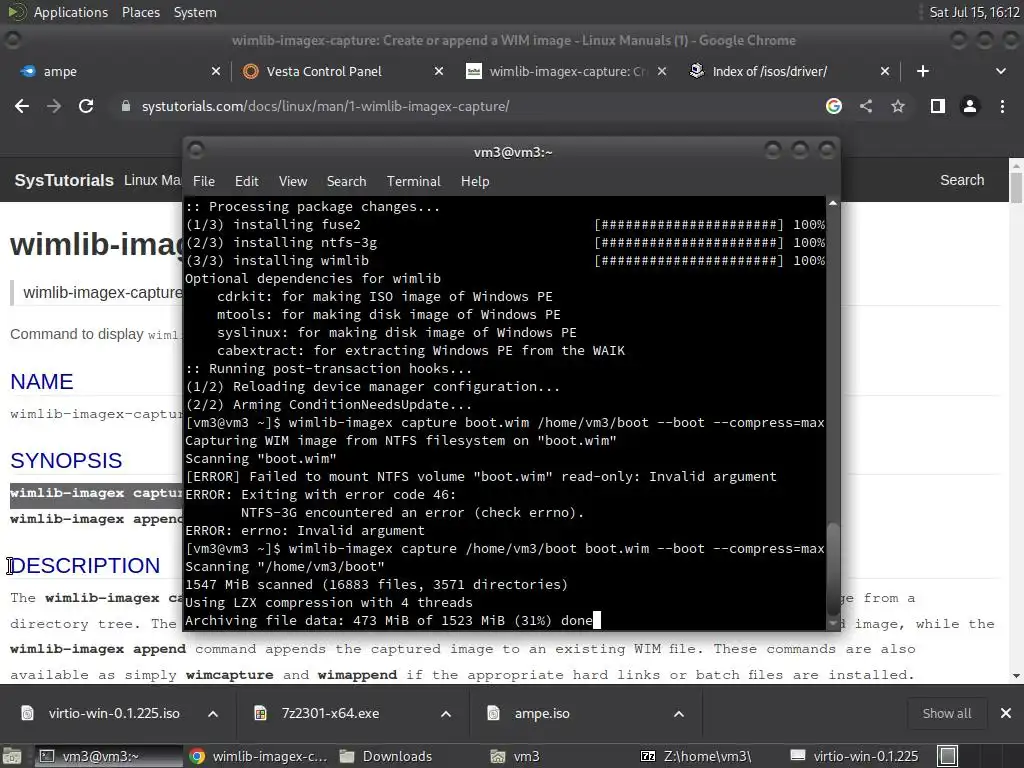
Task: Open Downloads window from taskbar
Action: [x=386, y=756]
